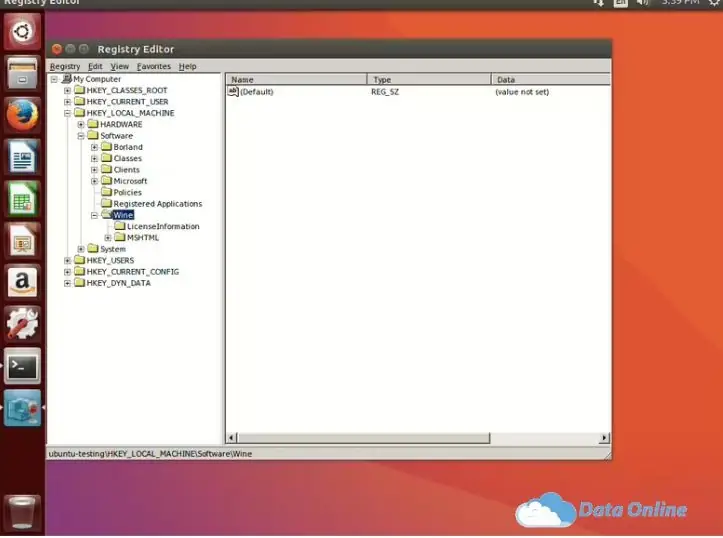Image resolution: width=723 pixels, height=538 pixels.
Task: Click the HKEY_CURRENT_USER folder icon
Action: (x=80, y=101)
